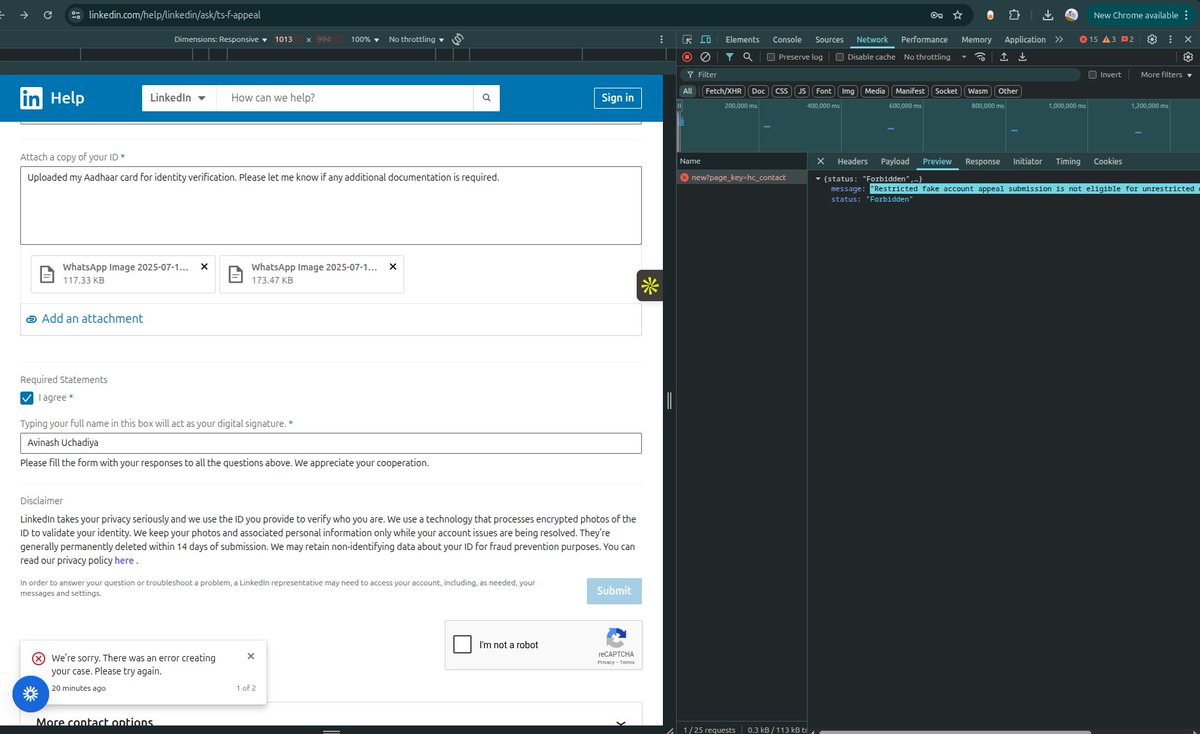Uncheck the I agree checkbox
Viewport: 1200px width, 734px height.
(x=27, y=398)
